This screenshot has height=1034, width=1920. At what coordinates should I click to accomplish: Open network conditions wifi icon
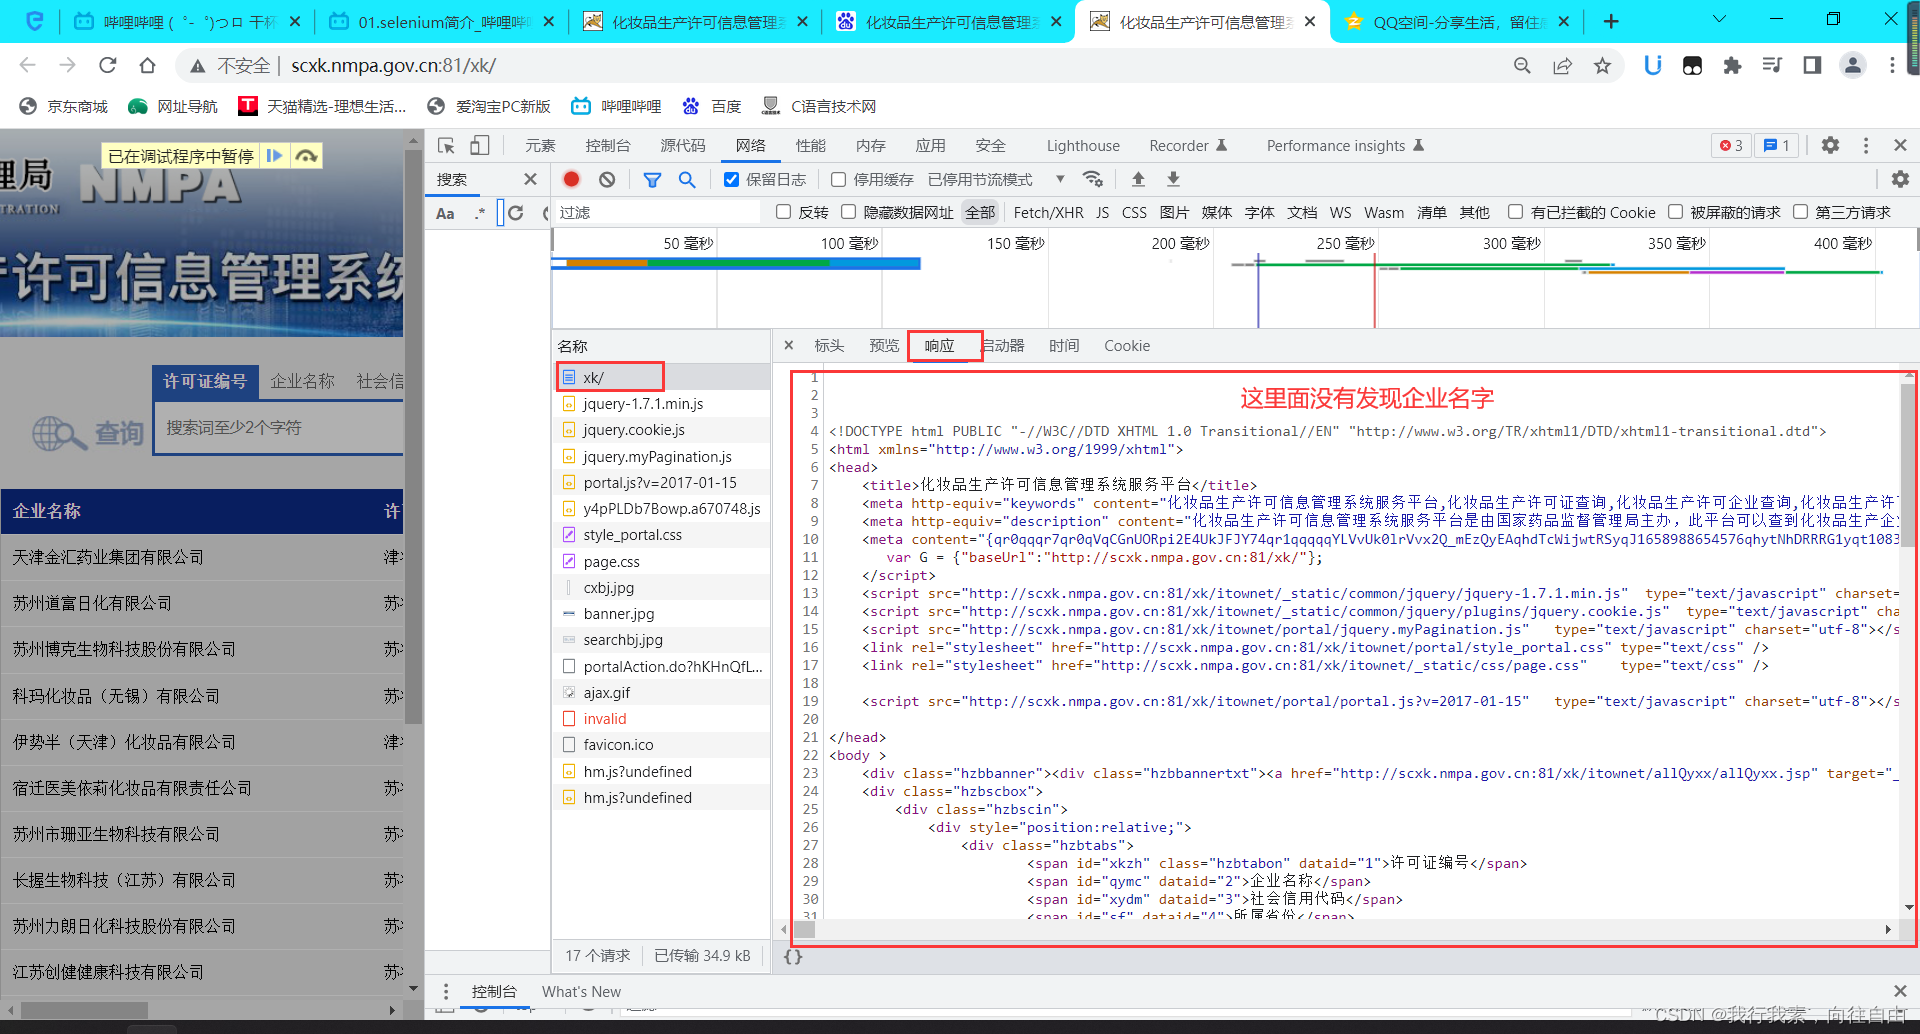tap(1093, 179)
